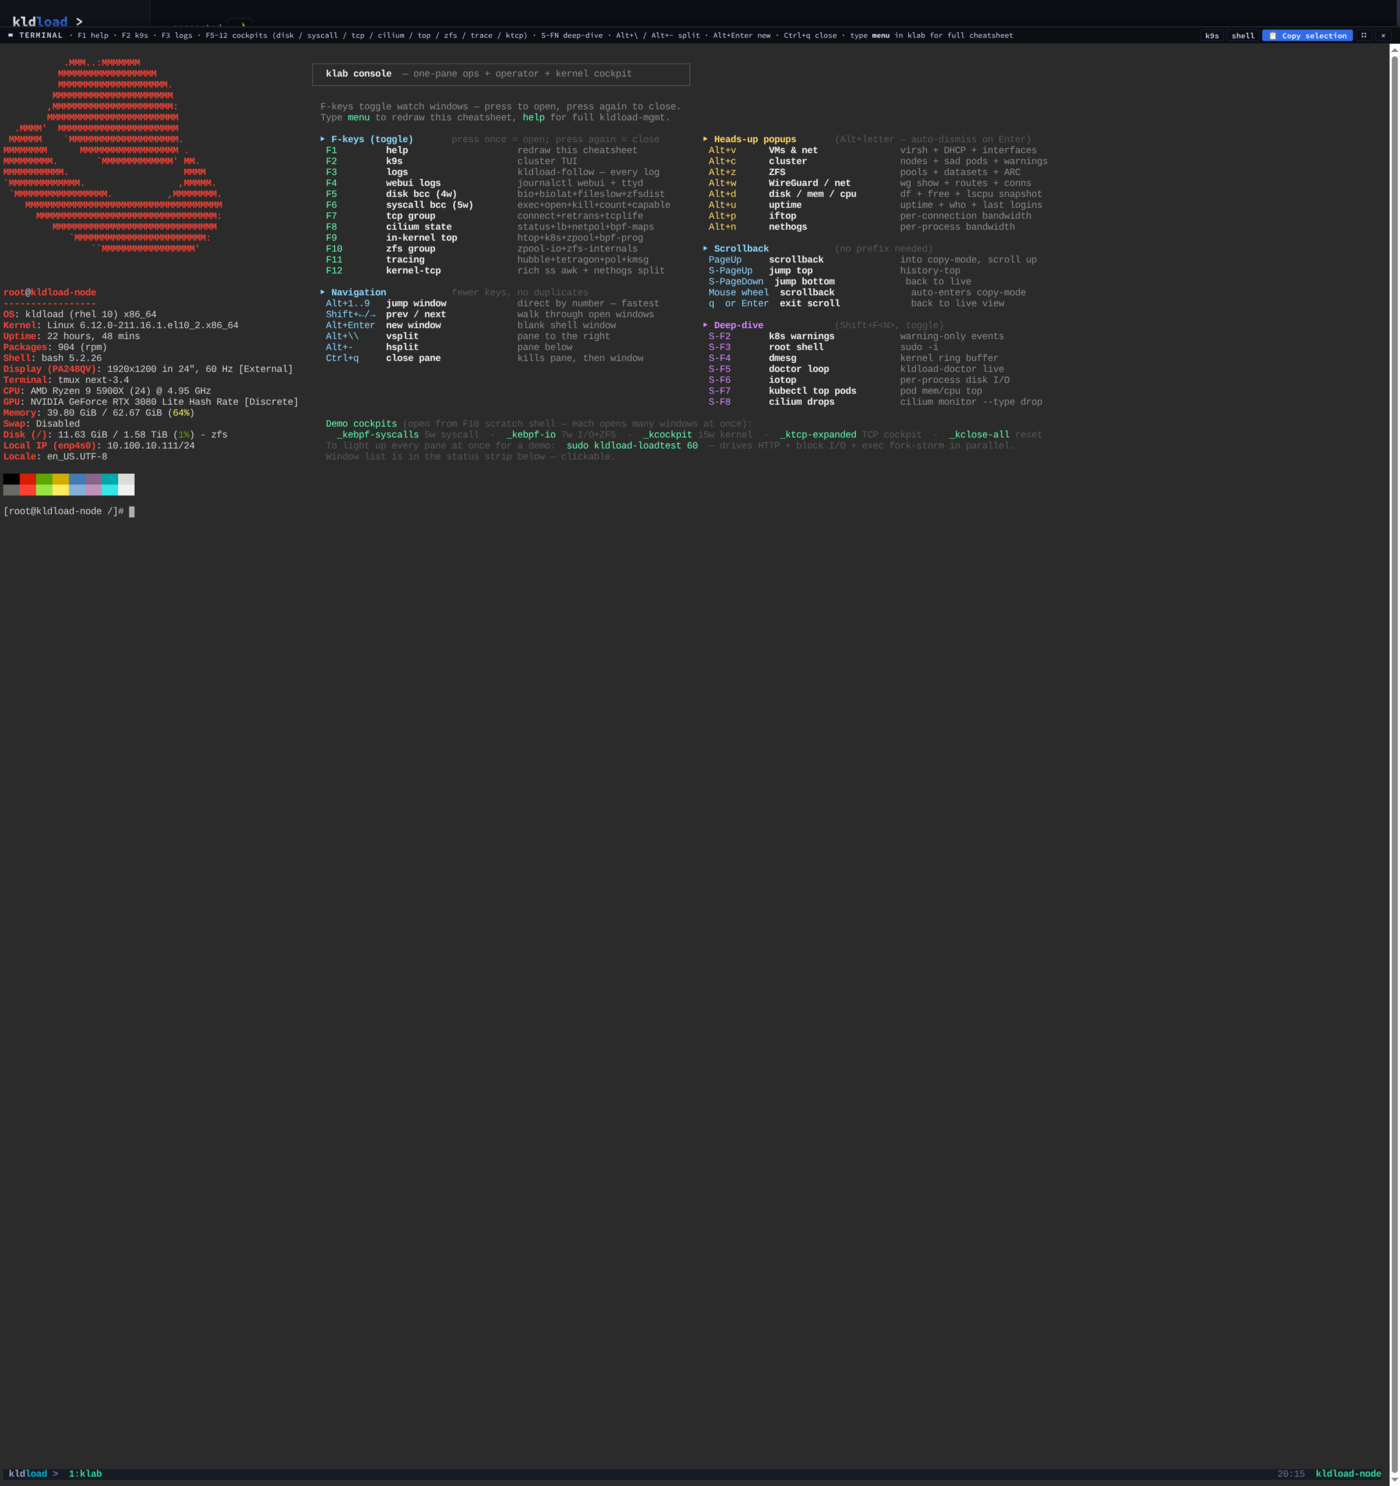
Task: Click the GPU NVIDIA GeForce RTX 3080 line
Action: [x=151, y=402]
